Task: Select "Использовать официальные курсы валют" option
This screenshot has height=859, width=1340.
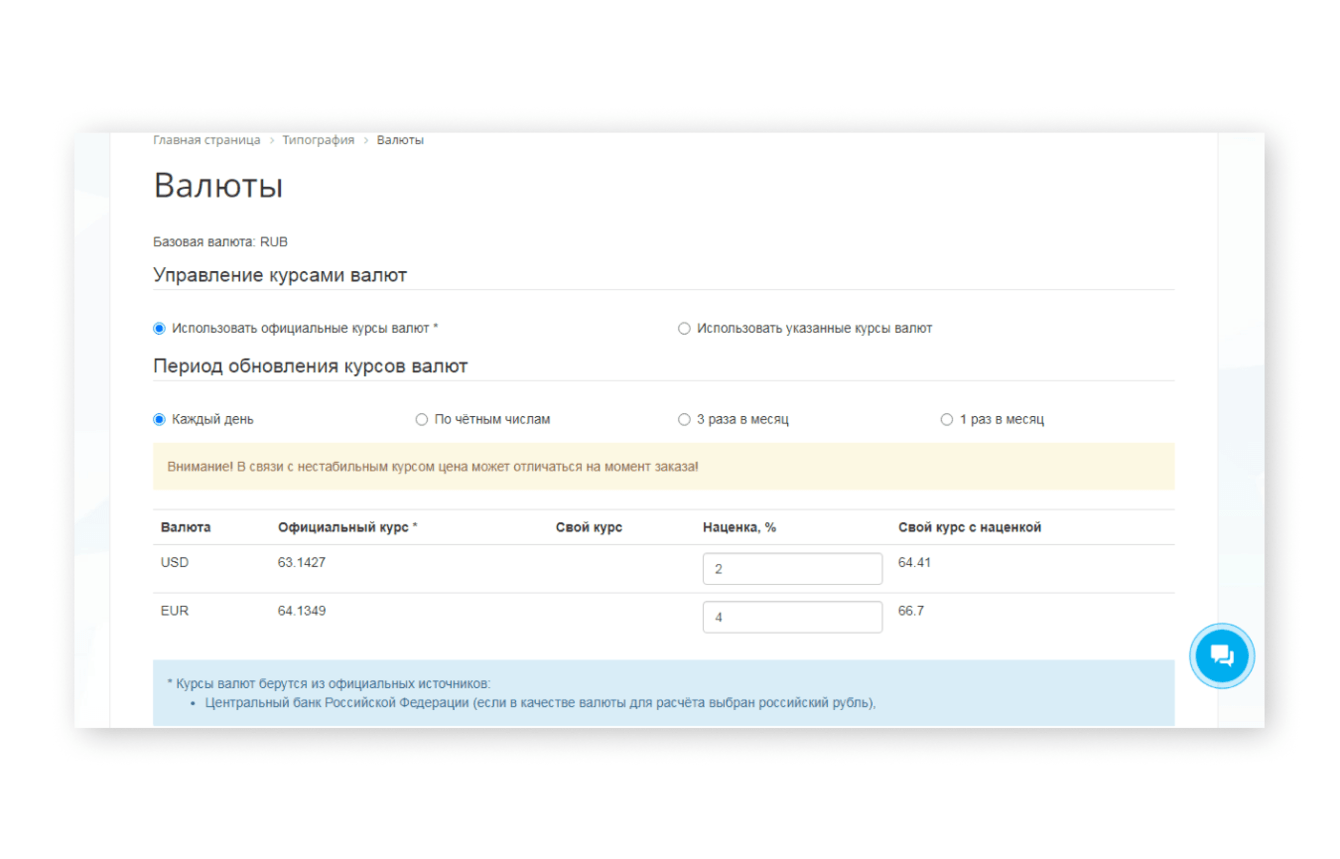Action: pos(159,328)
